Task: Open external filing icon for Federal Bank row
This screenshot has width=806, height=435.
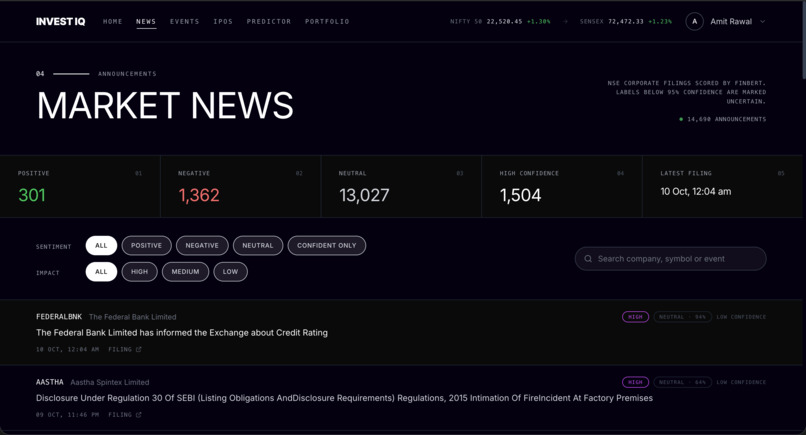Action: pos(138,349)
